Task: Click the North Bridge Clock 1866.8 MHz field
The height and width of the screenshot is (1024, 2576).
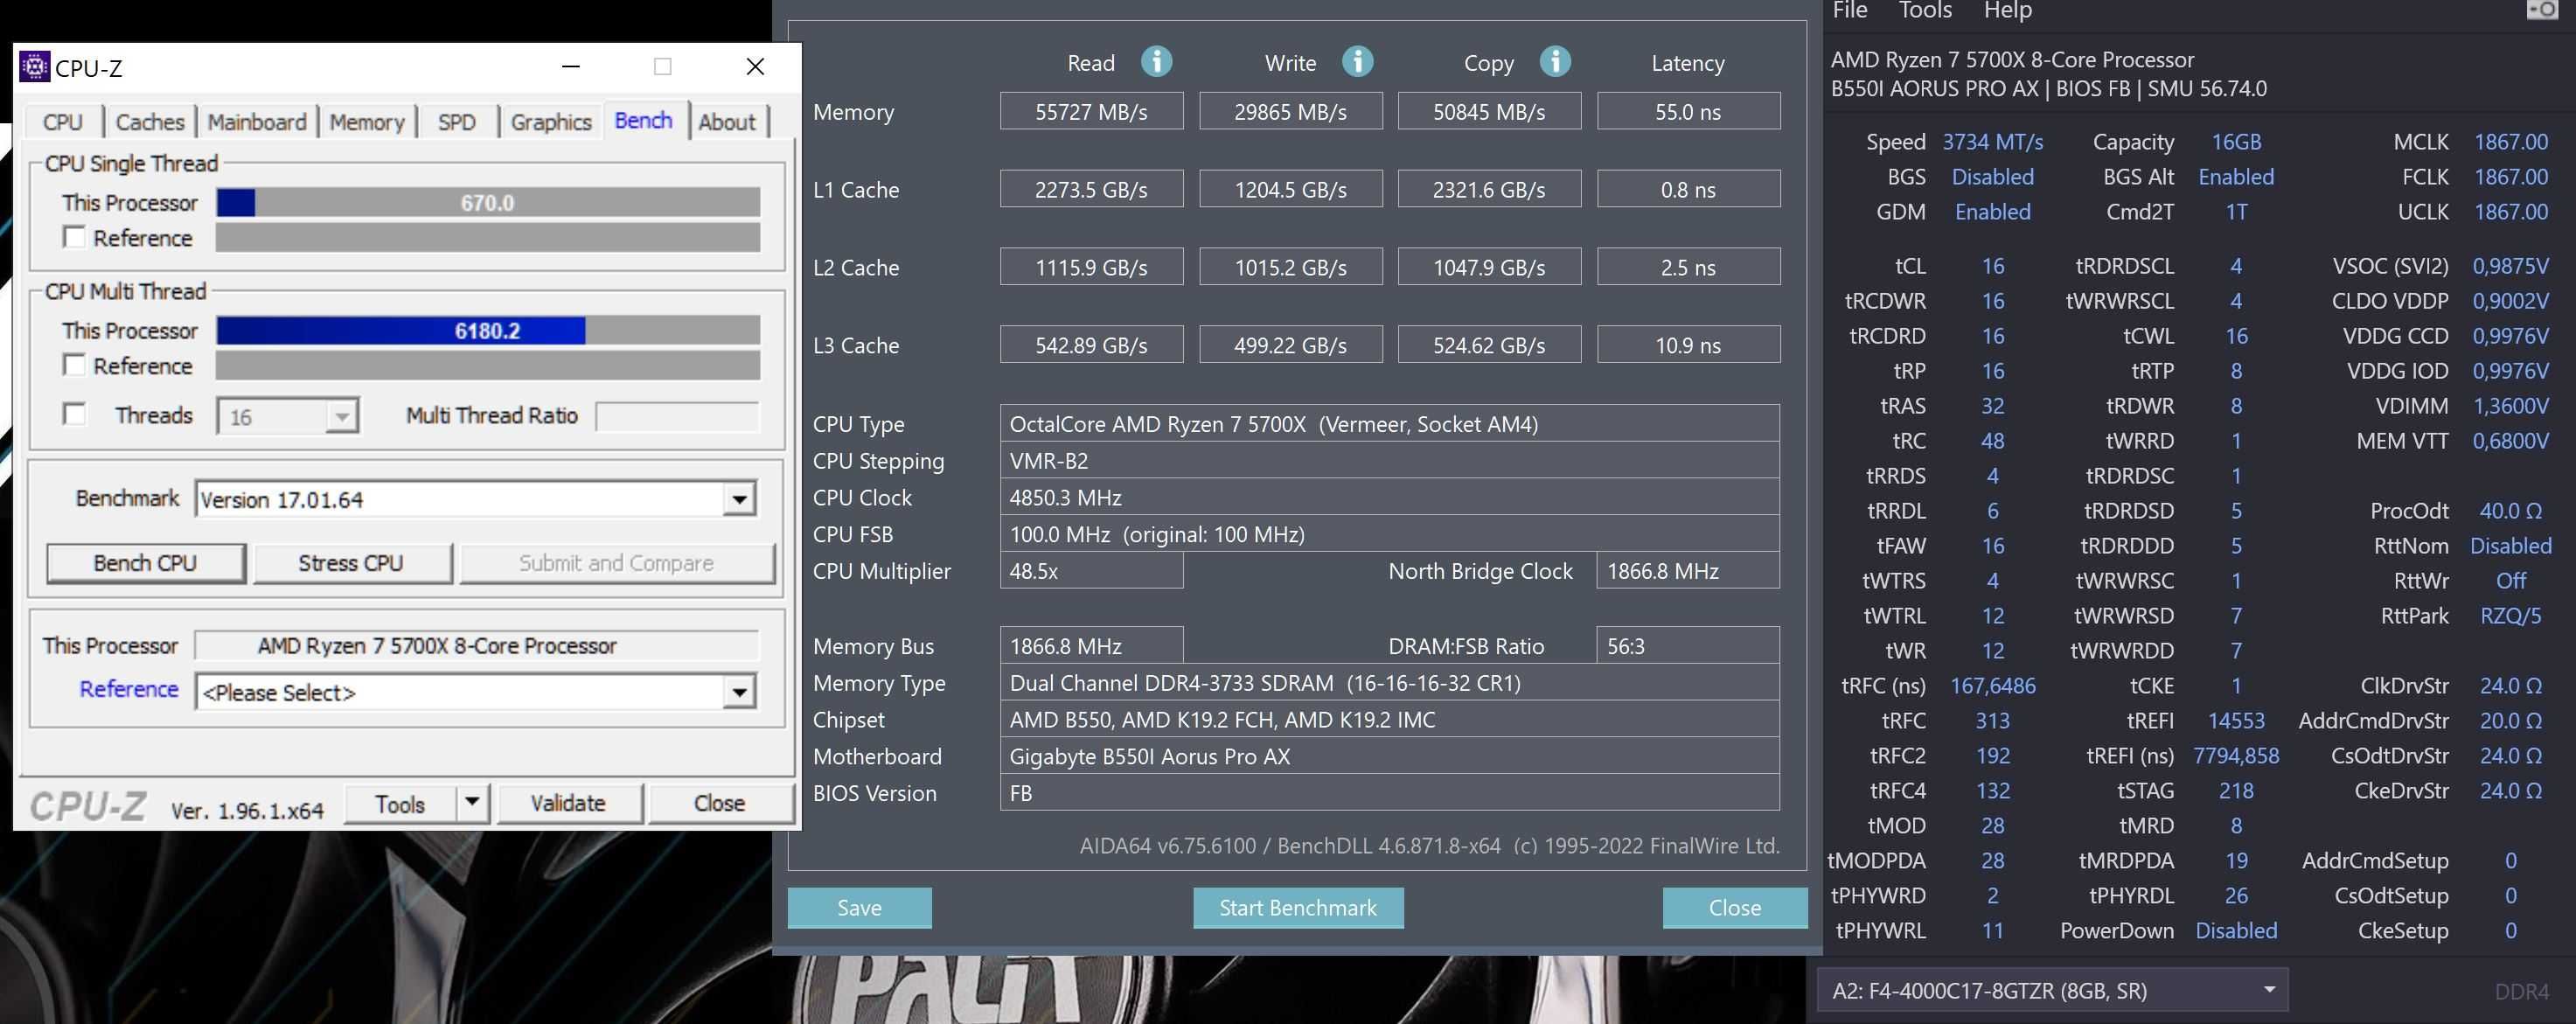Action: 1688,570
